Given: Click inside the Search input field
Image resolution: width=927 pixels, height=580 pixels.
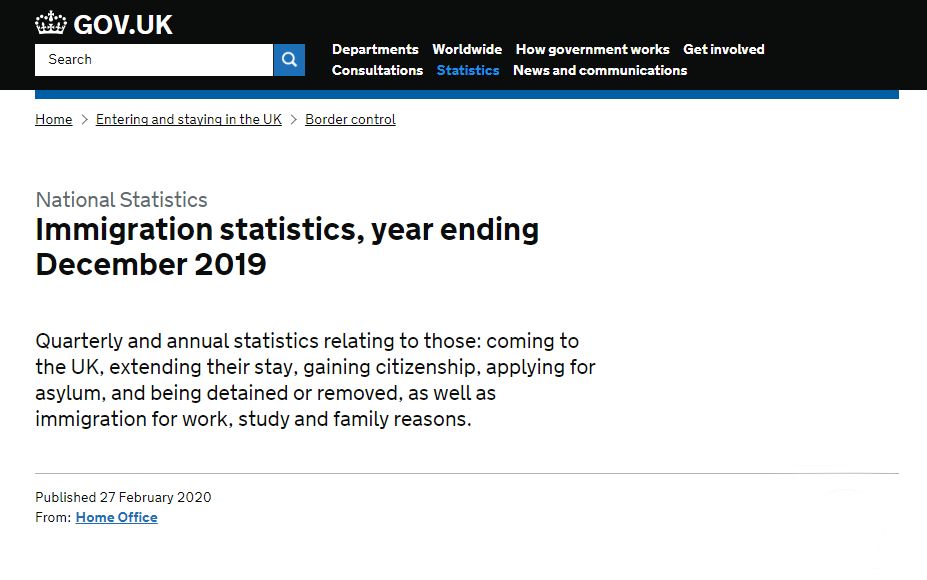Looking at the screenshot, I should point(154,60).
